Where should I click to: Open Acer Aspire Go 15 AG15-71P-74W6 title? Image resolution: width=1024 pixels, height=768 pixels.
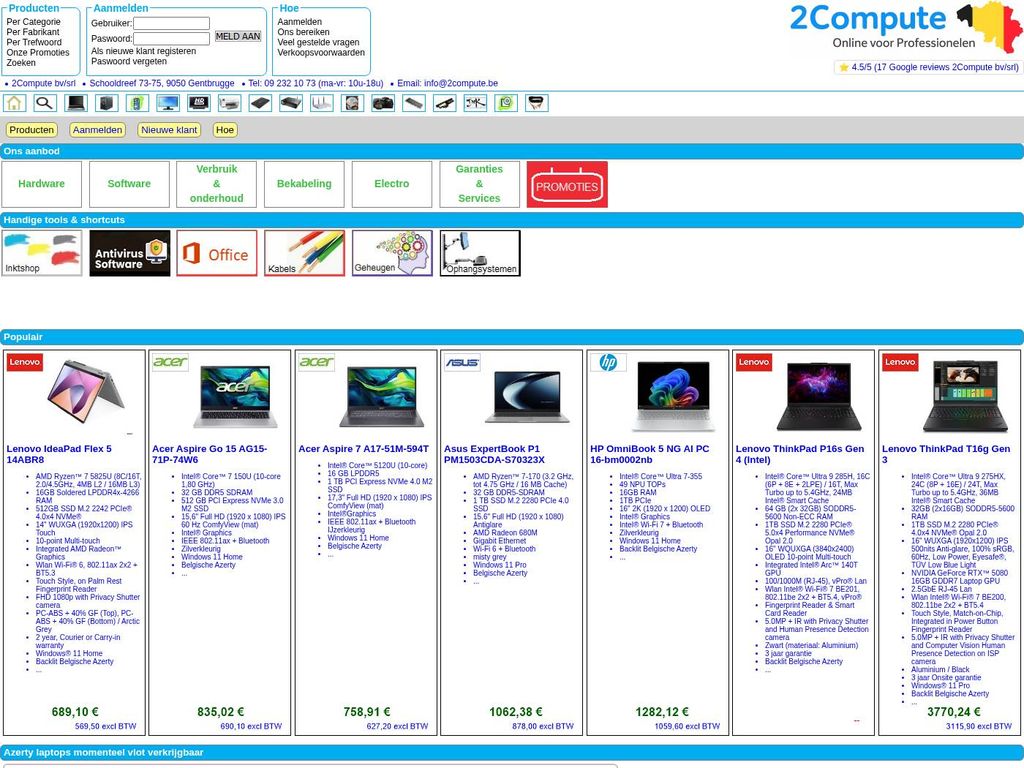(x=210, y=455)
